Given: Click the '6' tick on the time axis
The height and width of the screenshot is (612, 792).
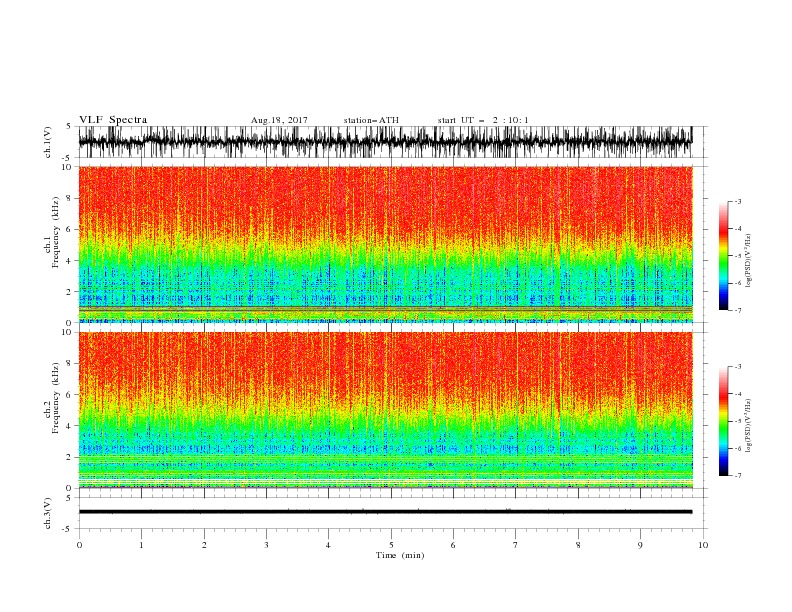Looking at the screenshot, I should tap(453, 545).
